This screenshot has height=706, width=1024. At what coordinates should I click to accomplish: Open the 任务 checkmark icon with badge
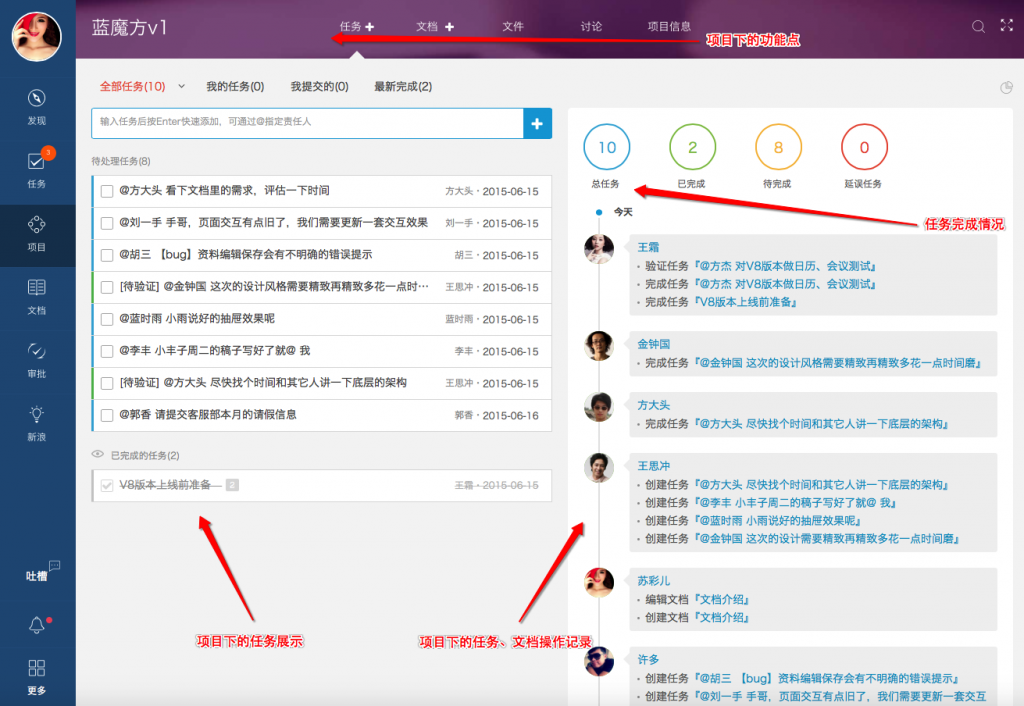tap(36, 161)
